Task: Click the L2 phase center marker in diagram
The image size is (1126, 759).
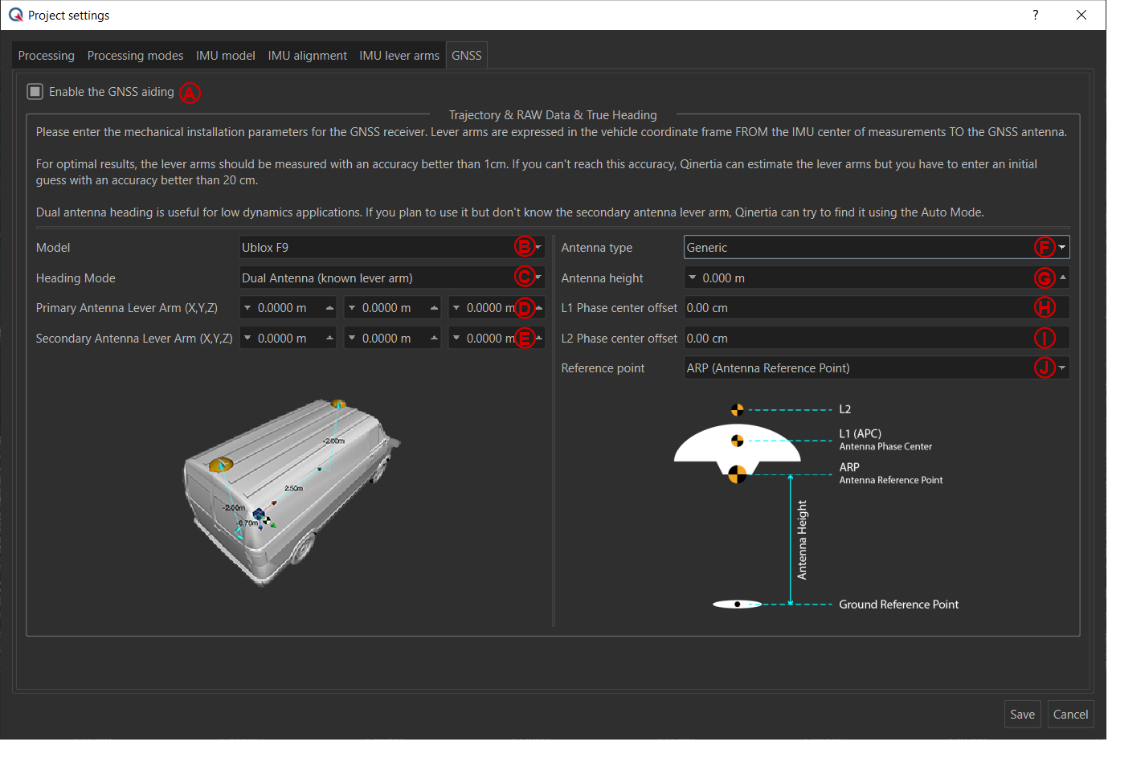Action: (x=738, y=410)
